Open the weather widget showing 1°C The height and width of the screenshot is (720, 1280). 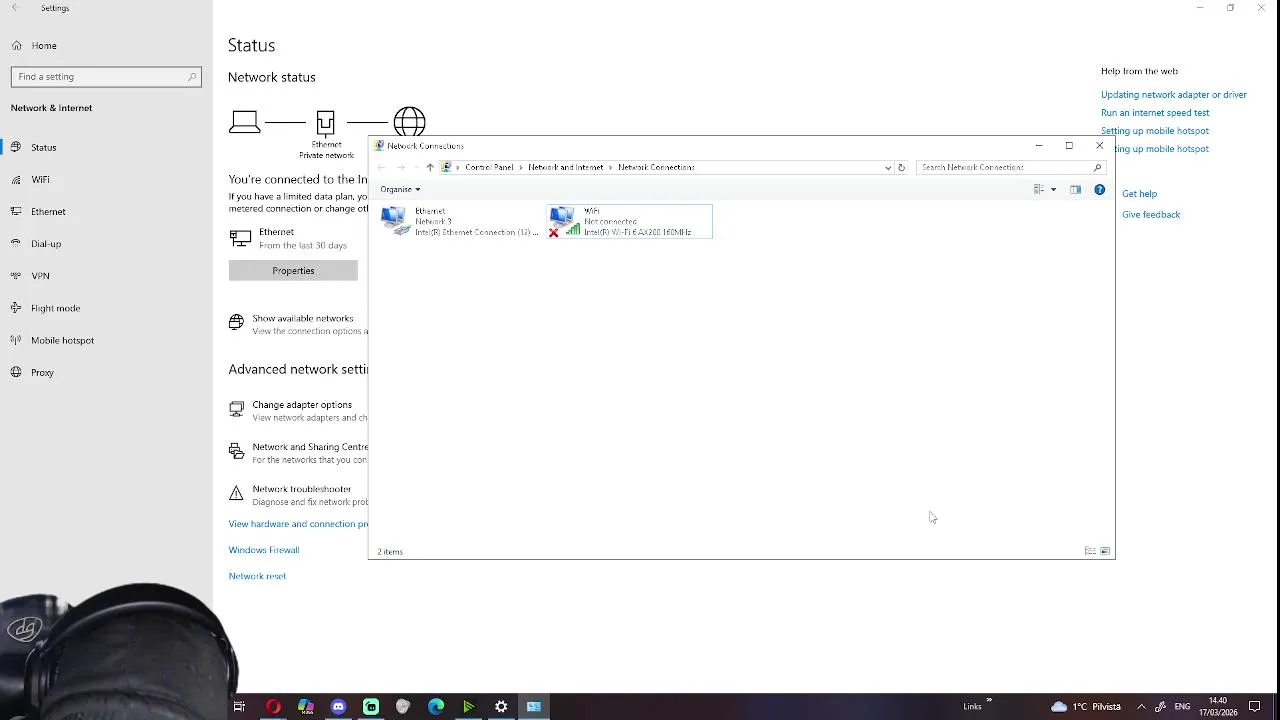[1086, 707]
